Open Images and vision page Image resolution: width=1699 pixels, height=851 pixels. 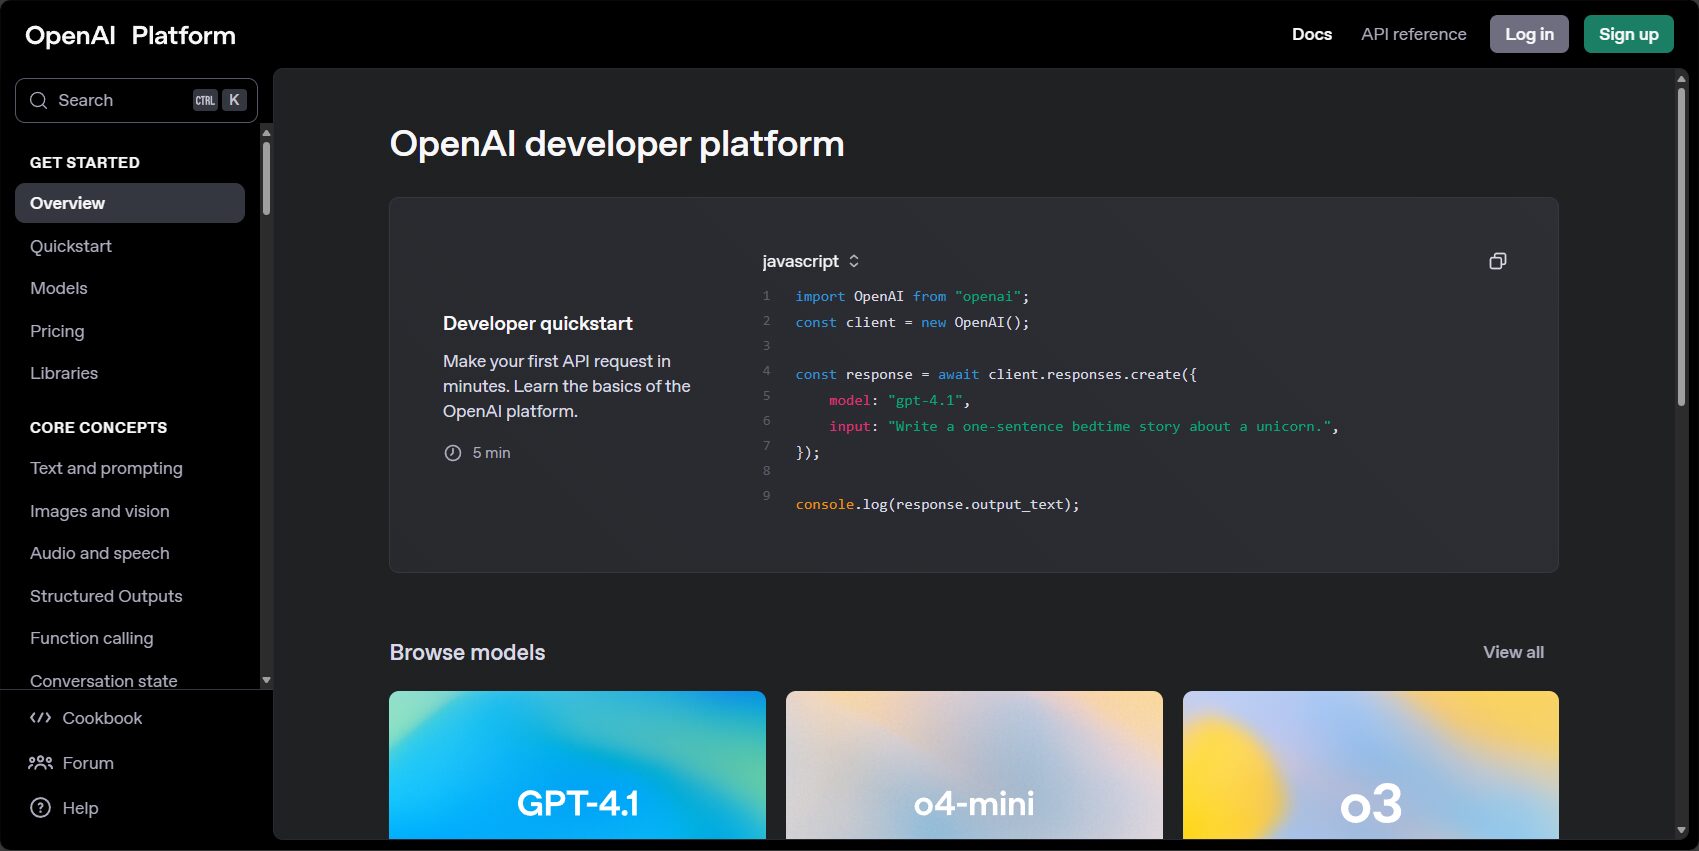coord(100,511)
